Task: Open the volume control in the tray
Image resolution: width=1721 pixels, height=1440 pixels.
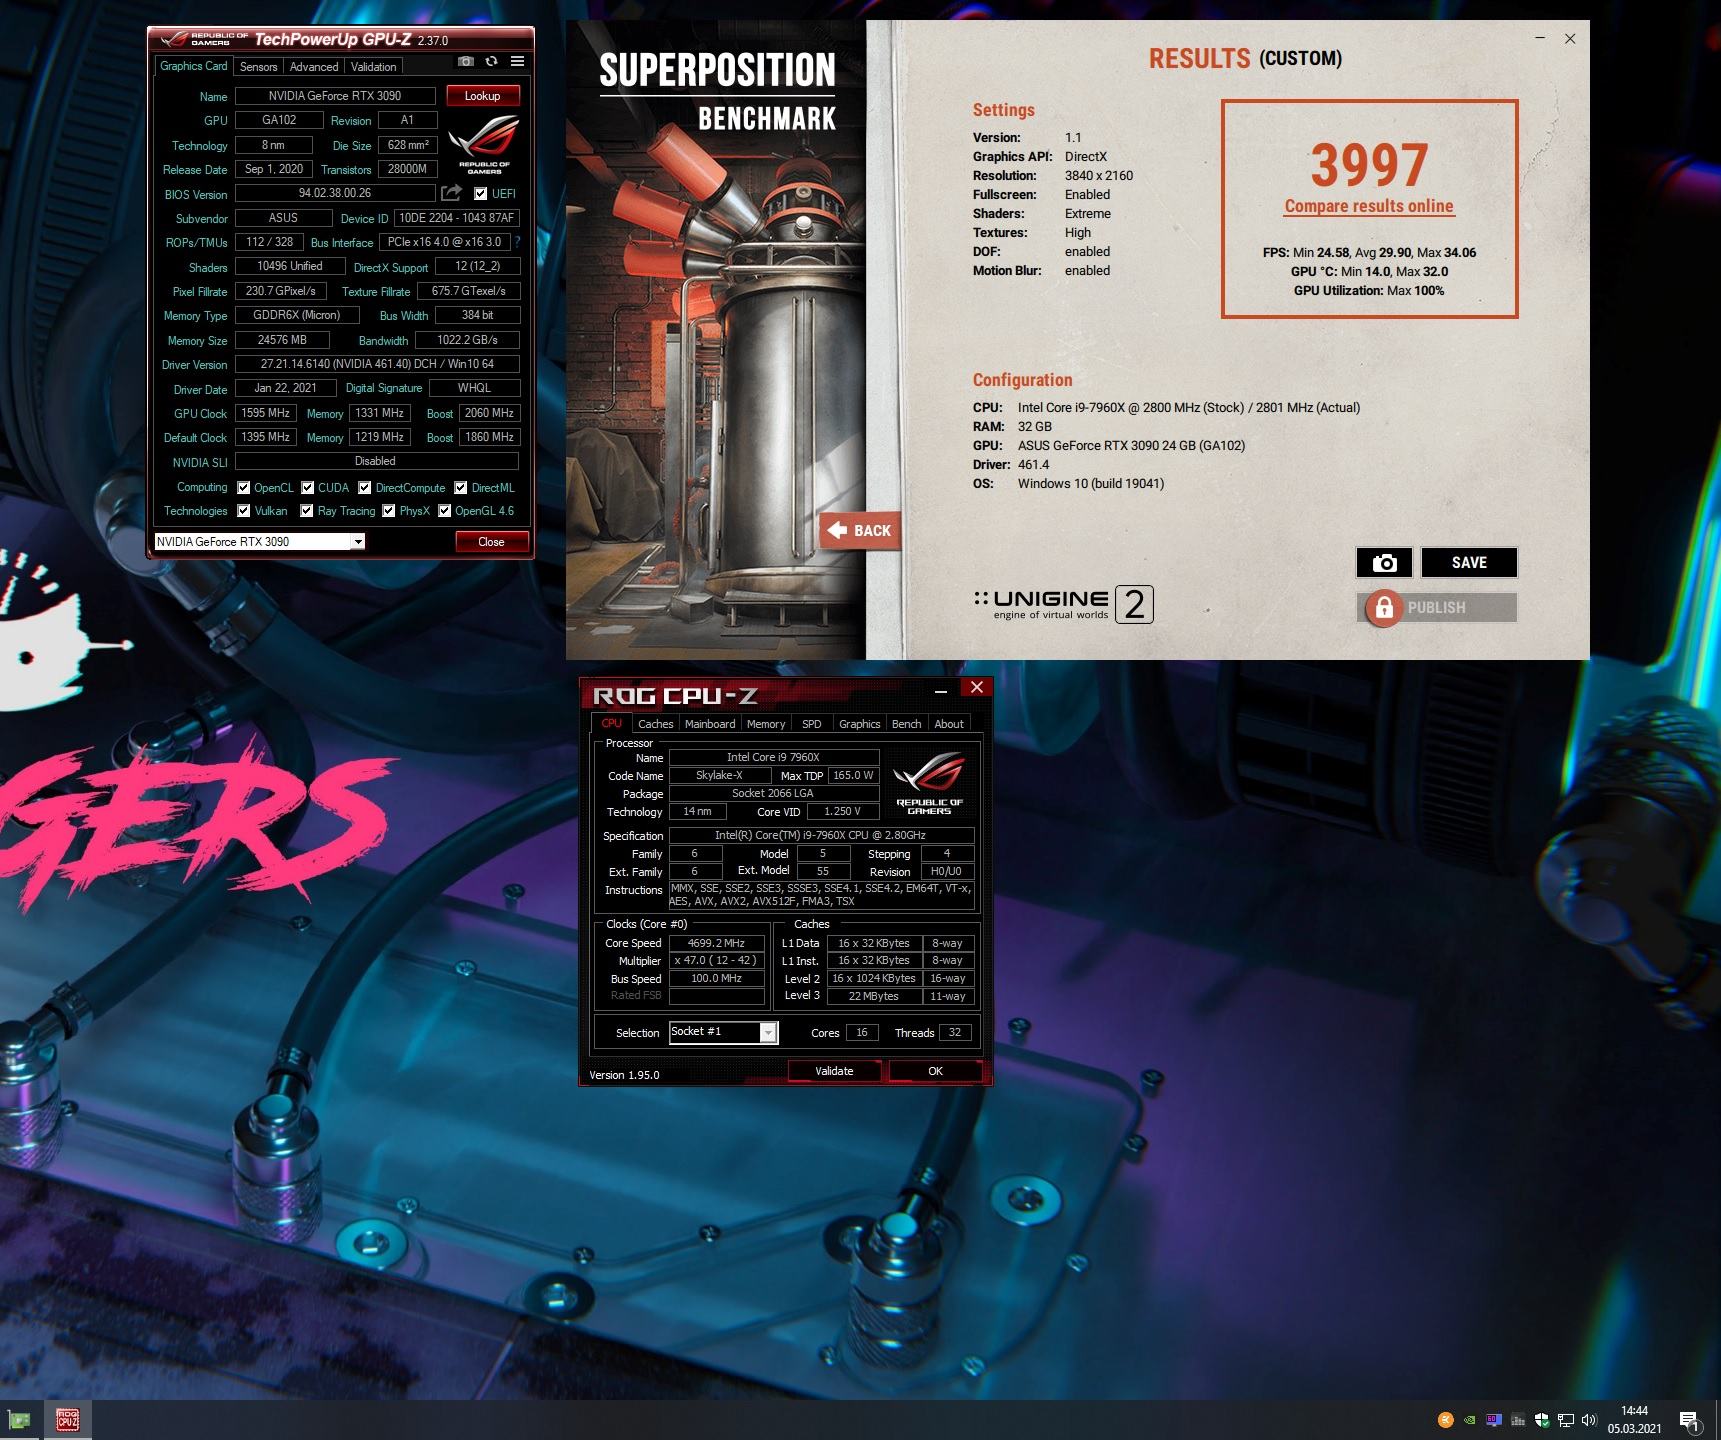Action: point(1590,1420)
